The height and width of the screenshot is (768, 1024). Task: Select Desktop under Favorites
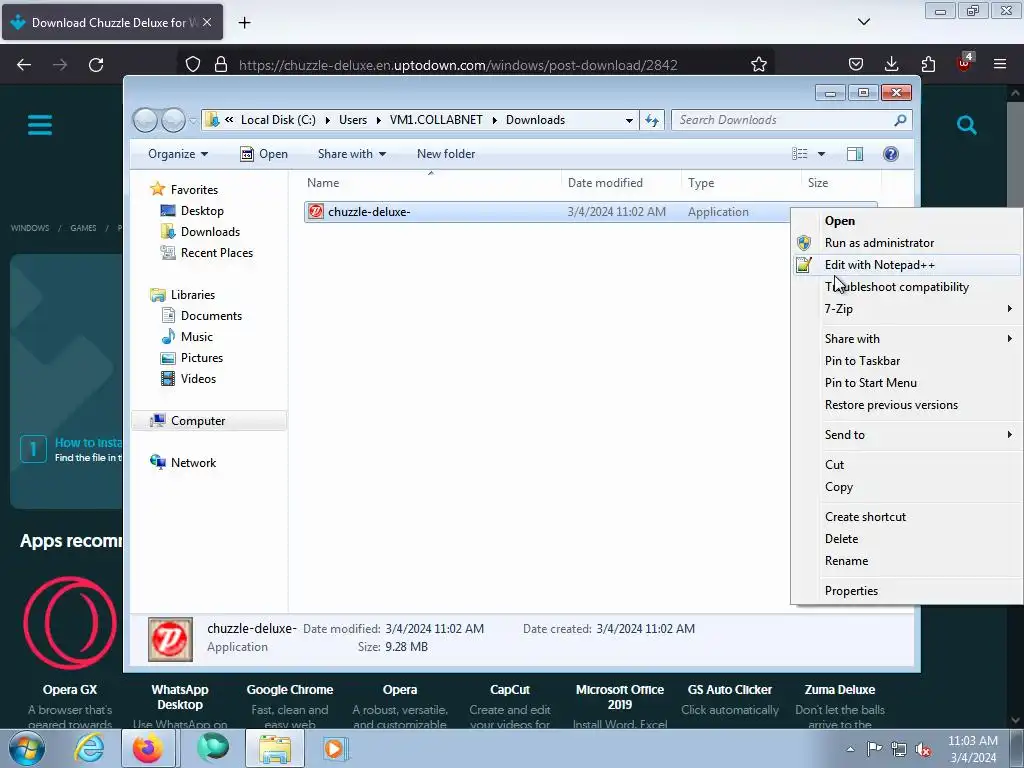(x=202, y=211)
